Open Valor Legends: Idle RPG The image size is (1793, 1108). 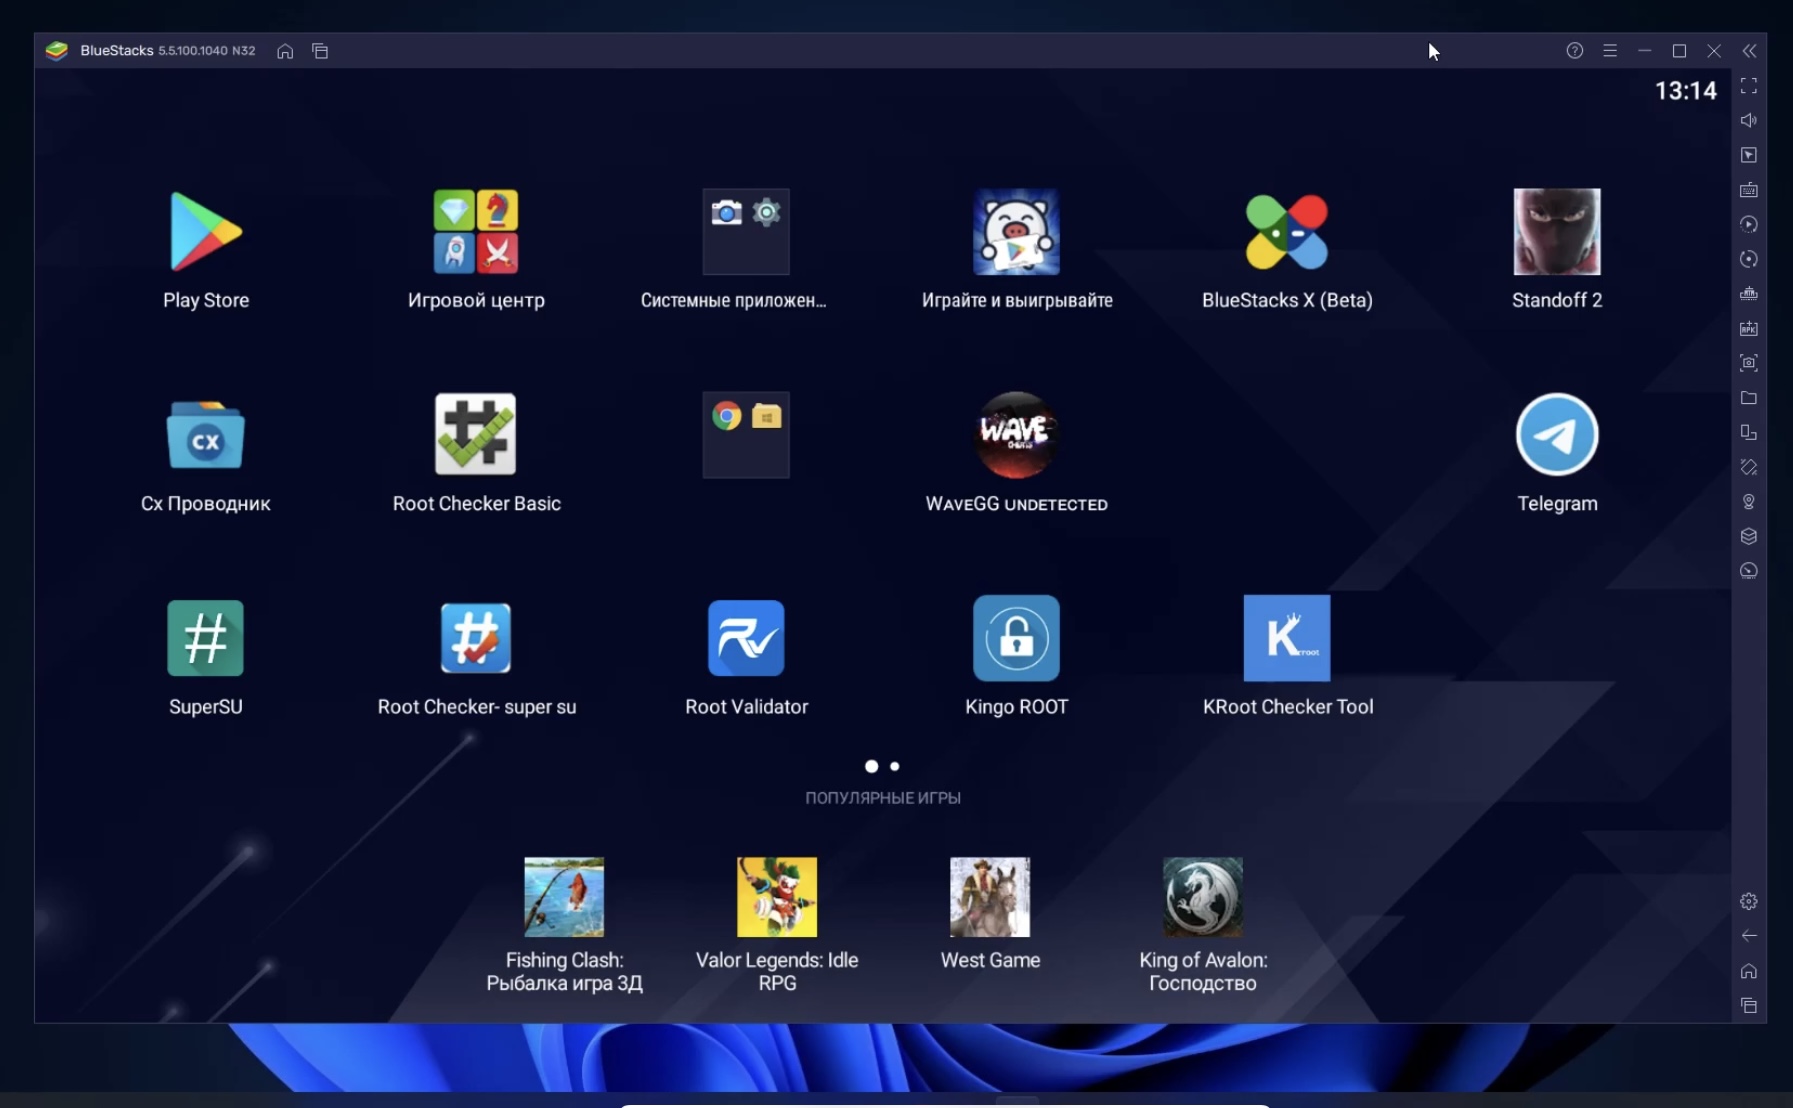777,897
